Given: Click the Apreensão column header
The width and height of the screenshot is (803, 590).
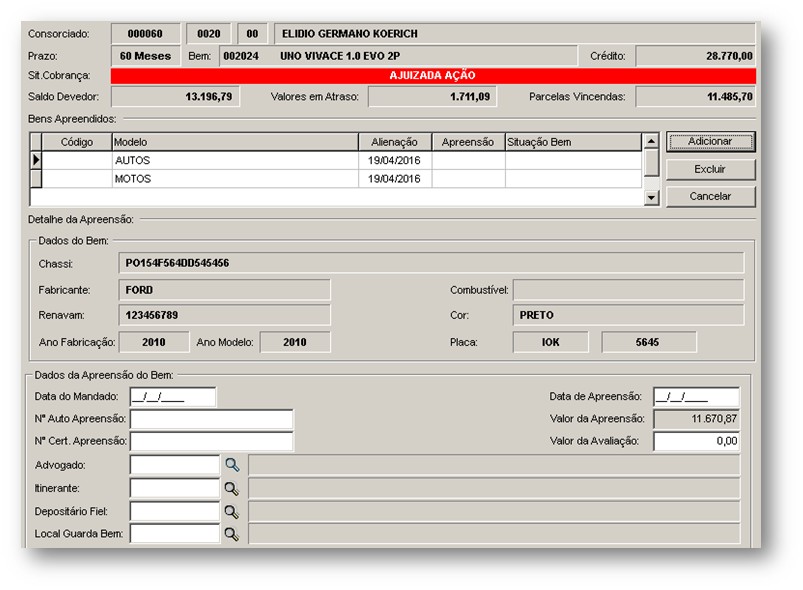Looking at the screenshot, I should point(468,142).
